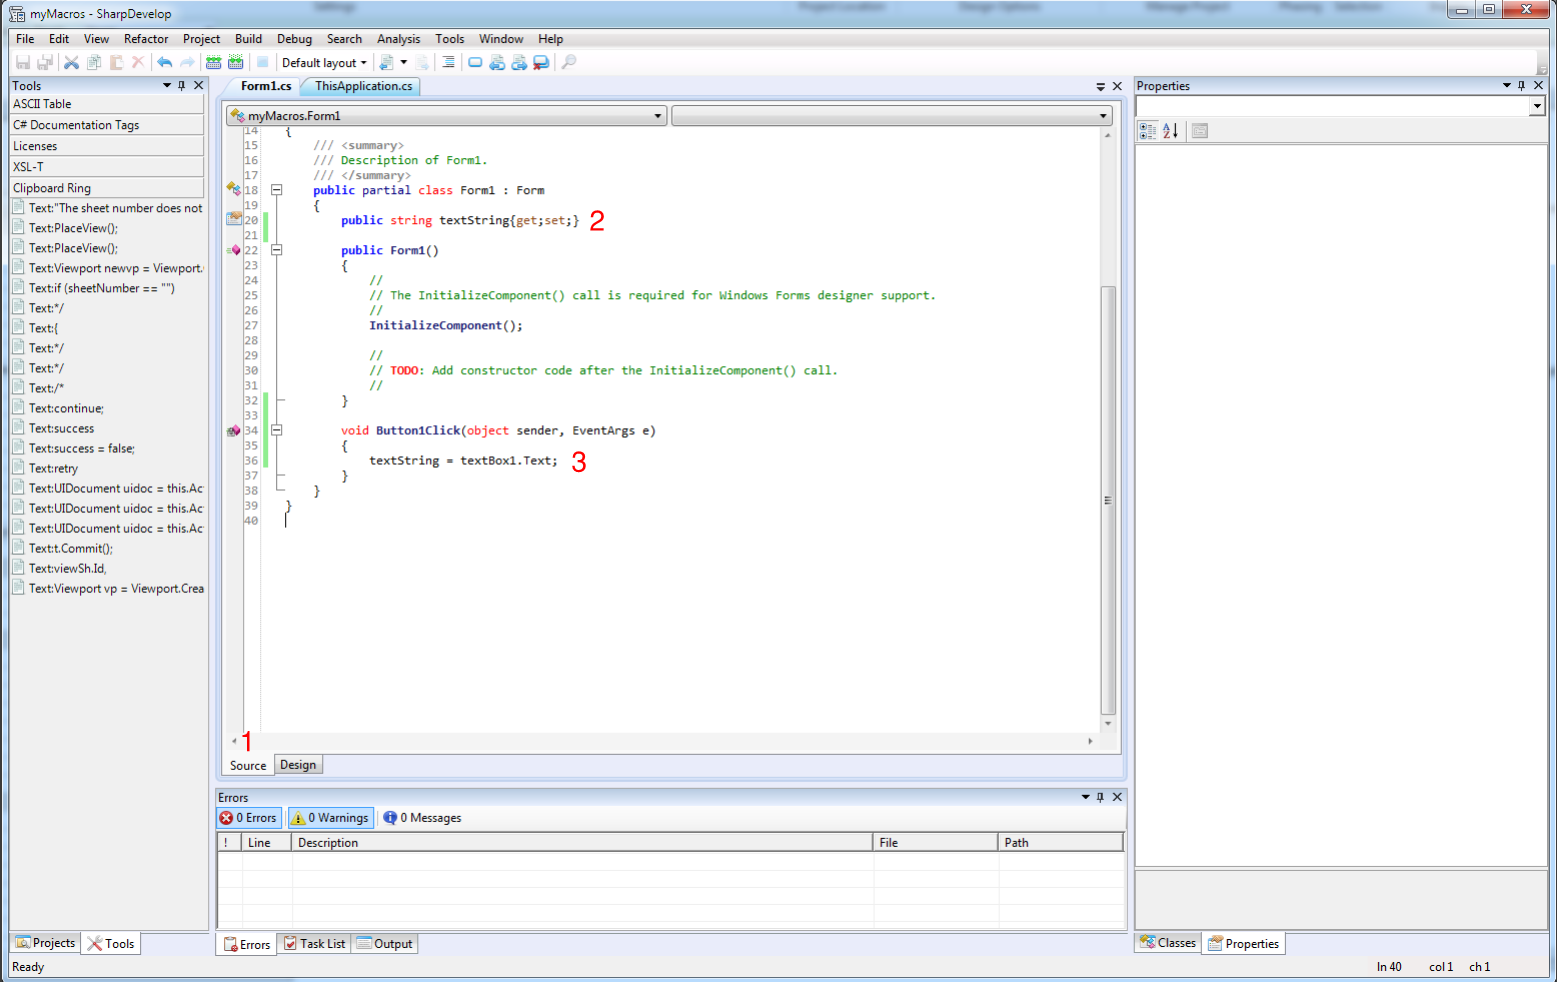Click the Paste icon on the toolbar
The image size is (1557, 982).
(116, 61)
